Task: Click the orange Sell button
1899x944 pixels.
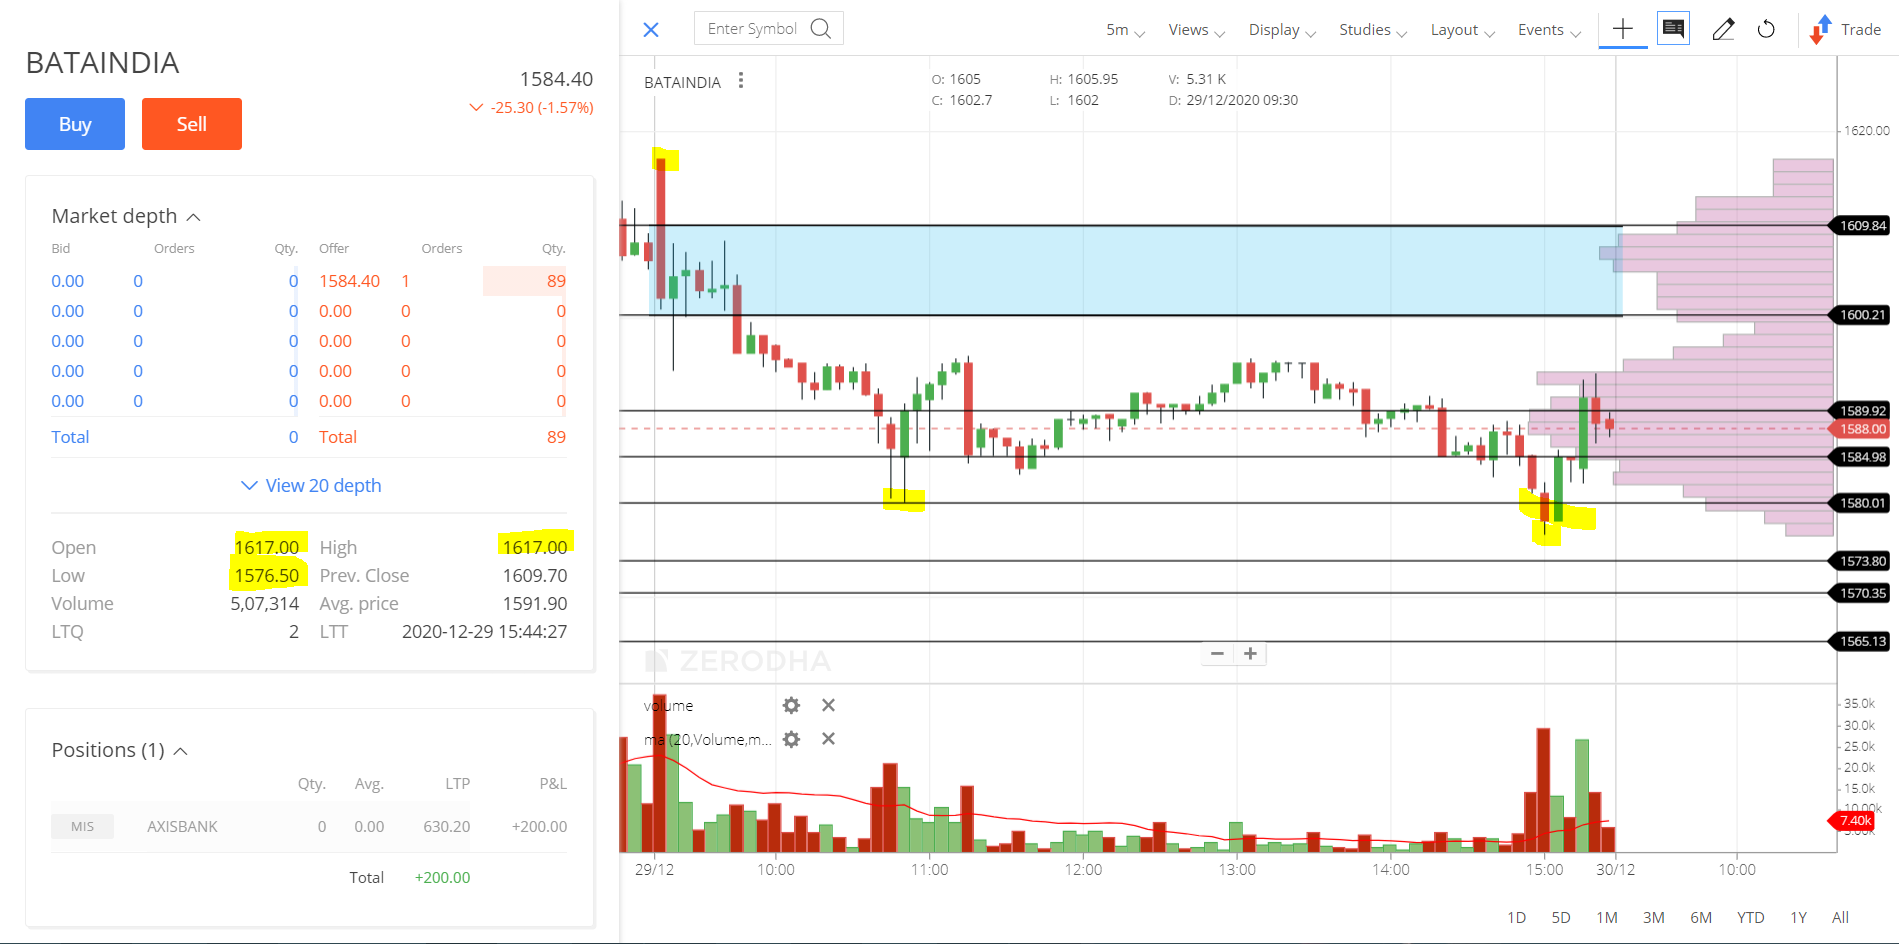Action: [x=192, y=124]
